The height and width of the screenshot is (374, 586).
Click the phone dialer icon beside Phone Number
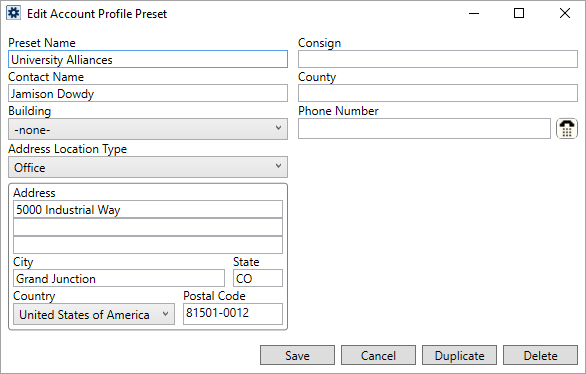tap(567, 129)
